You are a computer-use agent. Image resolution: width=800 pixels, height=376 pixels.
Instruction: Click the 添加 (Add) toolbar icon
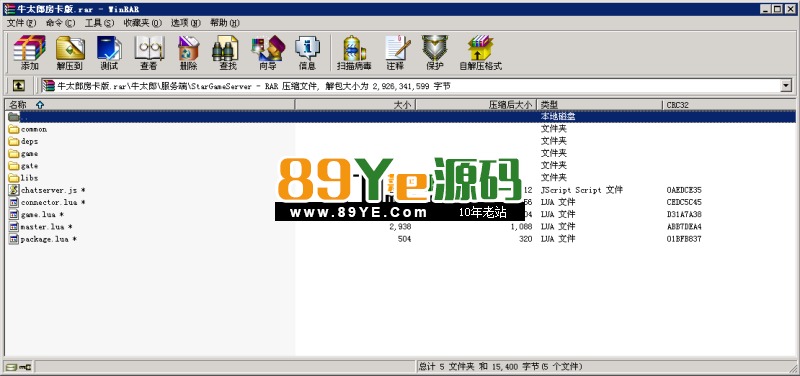29,53
